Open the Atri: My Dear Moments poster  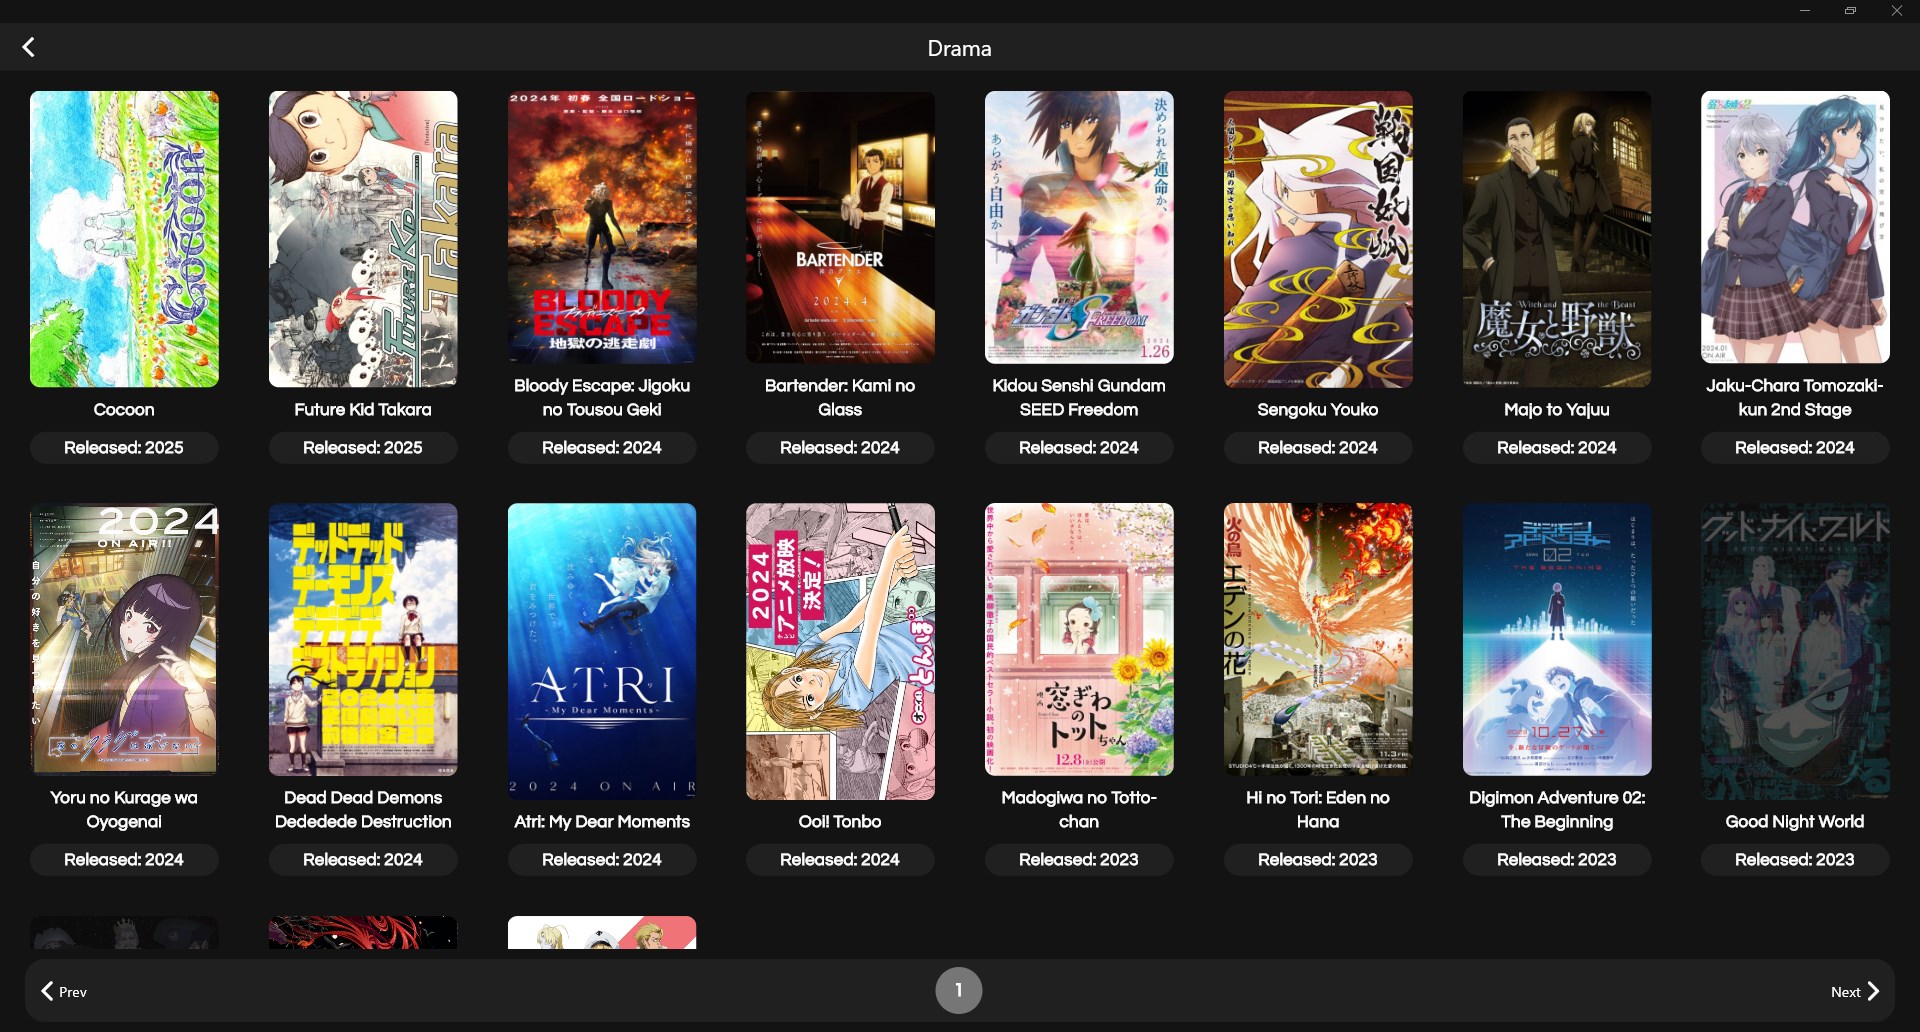pos(602,651)
